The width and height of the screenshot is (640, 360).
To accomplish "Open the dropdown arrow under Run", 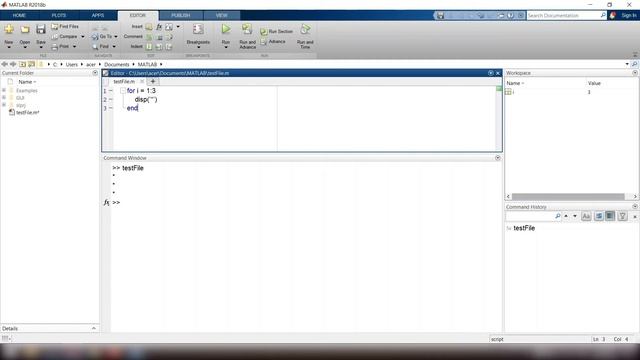I will (x=226, y=47).
